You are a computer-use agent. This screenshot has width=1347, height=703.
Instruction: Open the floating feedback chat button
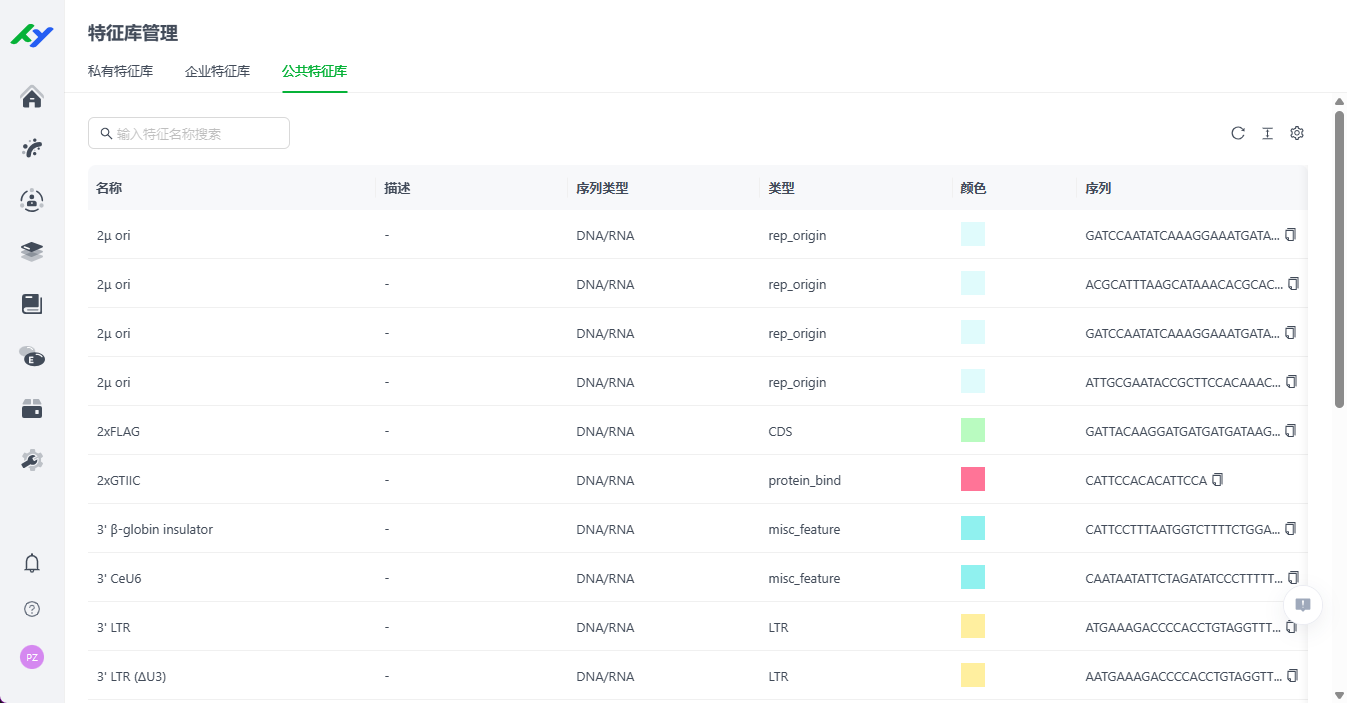1302,605
